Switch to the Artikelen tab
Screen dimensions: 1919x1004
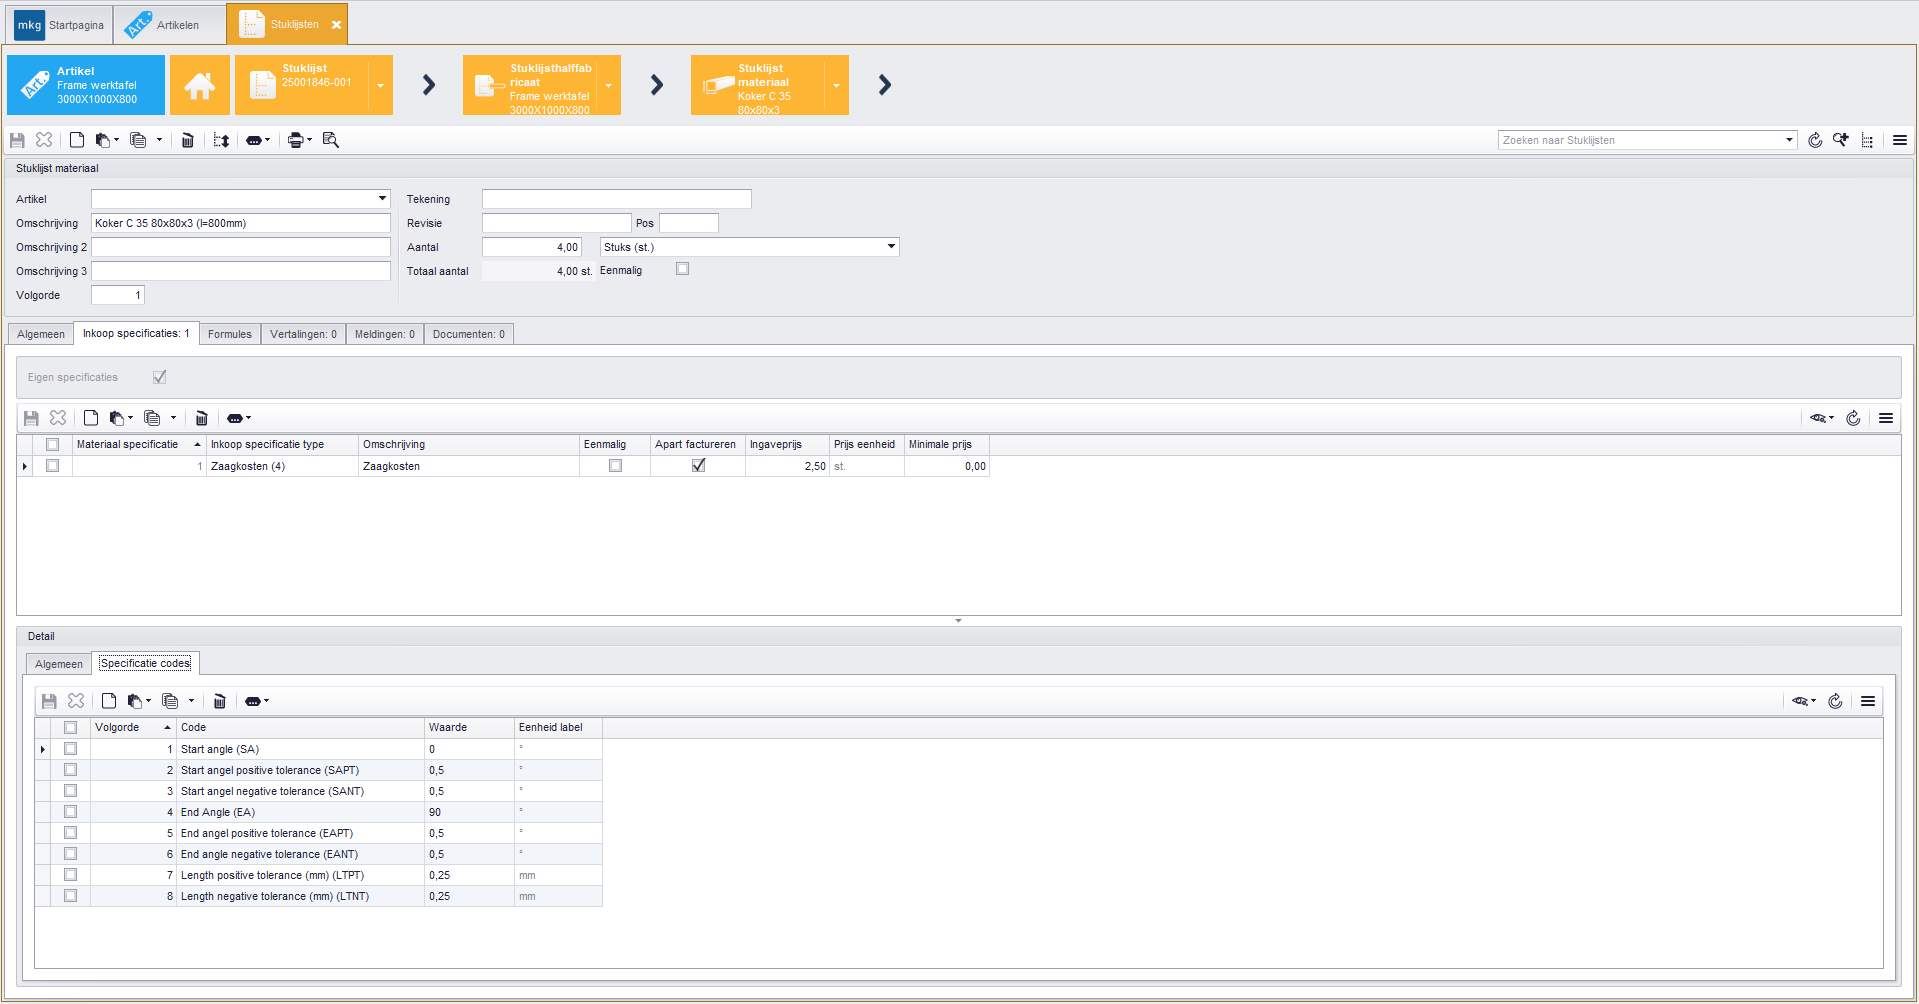coord(169,25)
